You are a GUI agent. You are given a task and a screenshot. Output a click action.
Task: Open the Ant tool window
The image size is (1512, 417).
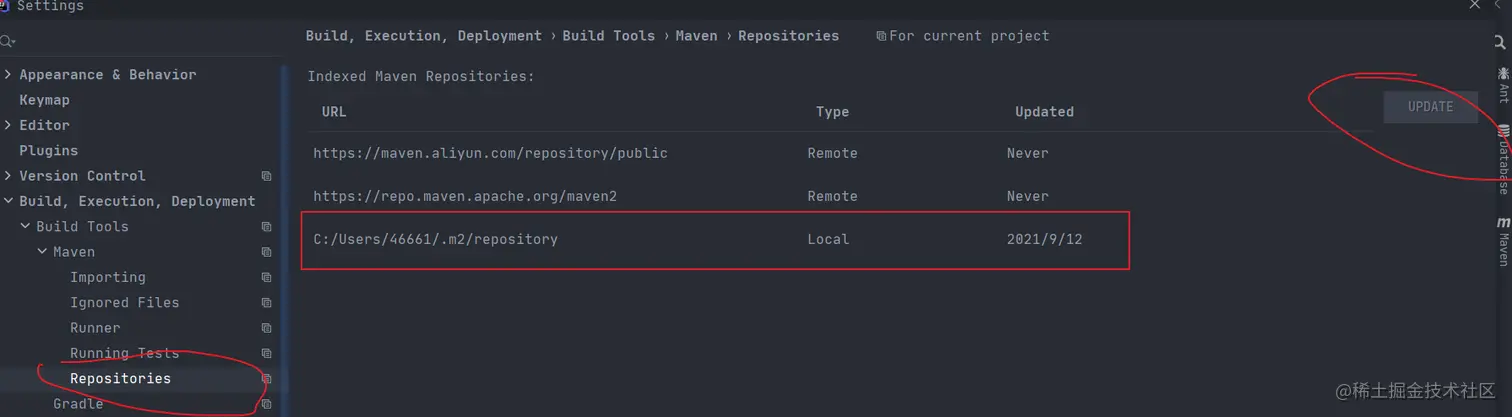pyautogui.click(x=1502, y=85)
